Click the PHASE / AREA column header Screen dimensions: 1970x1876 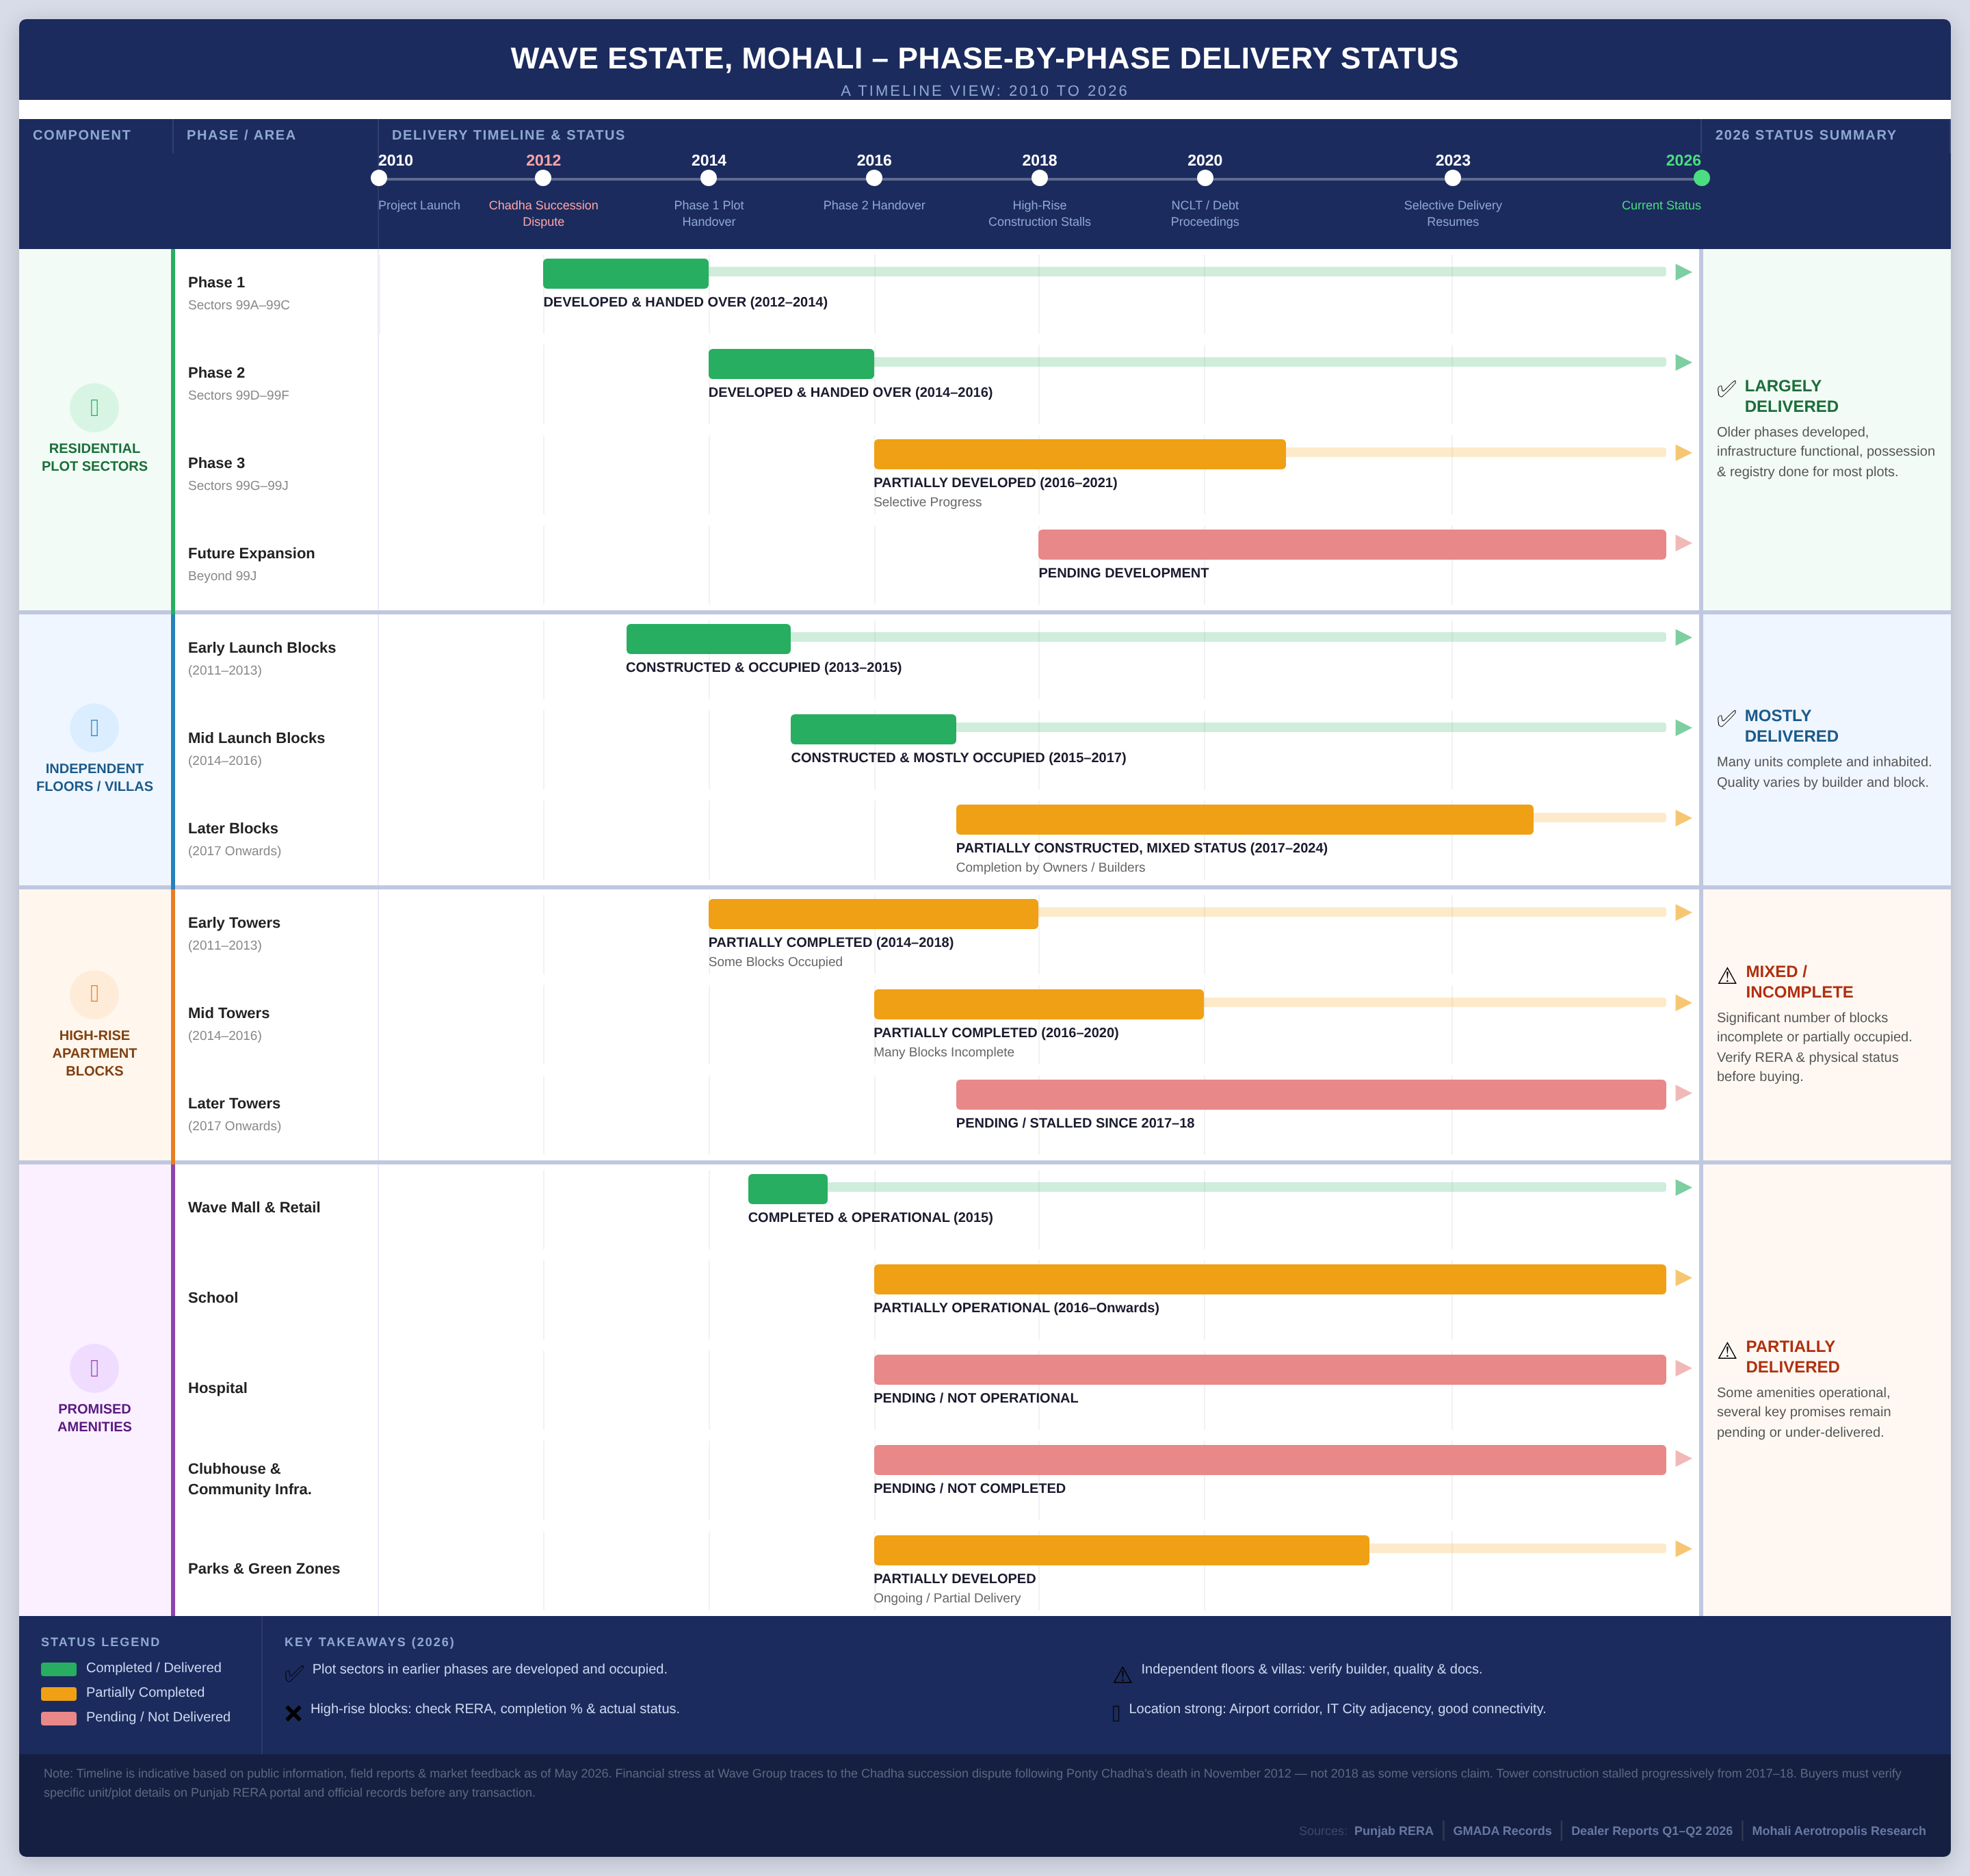tap(241, 135)
